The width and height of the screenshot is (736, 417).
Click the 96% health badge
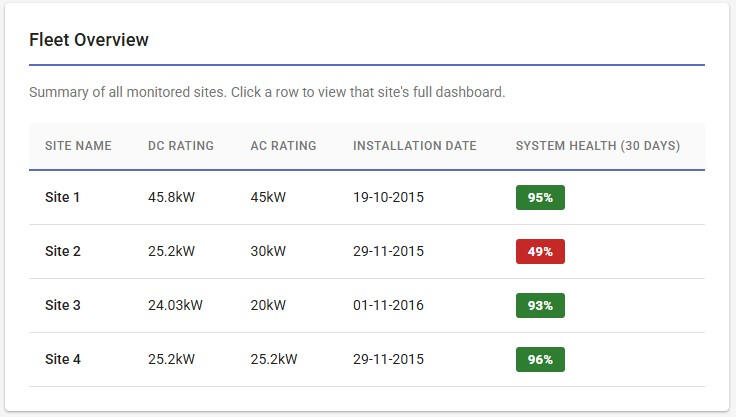point(540,360)
